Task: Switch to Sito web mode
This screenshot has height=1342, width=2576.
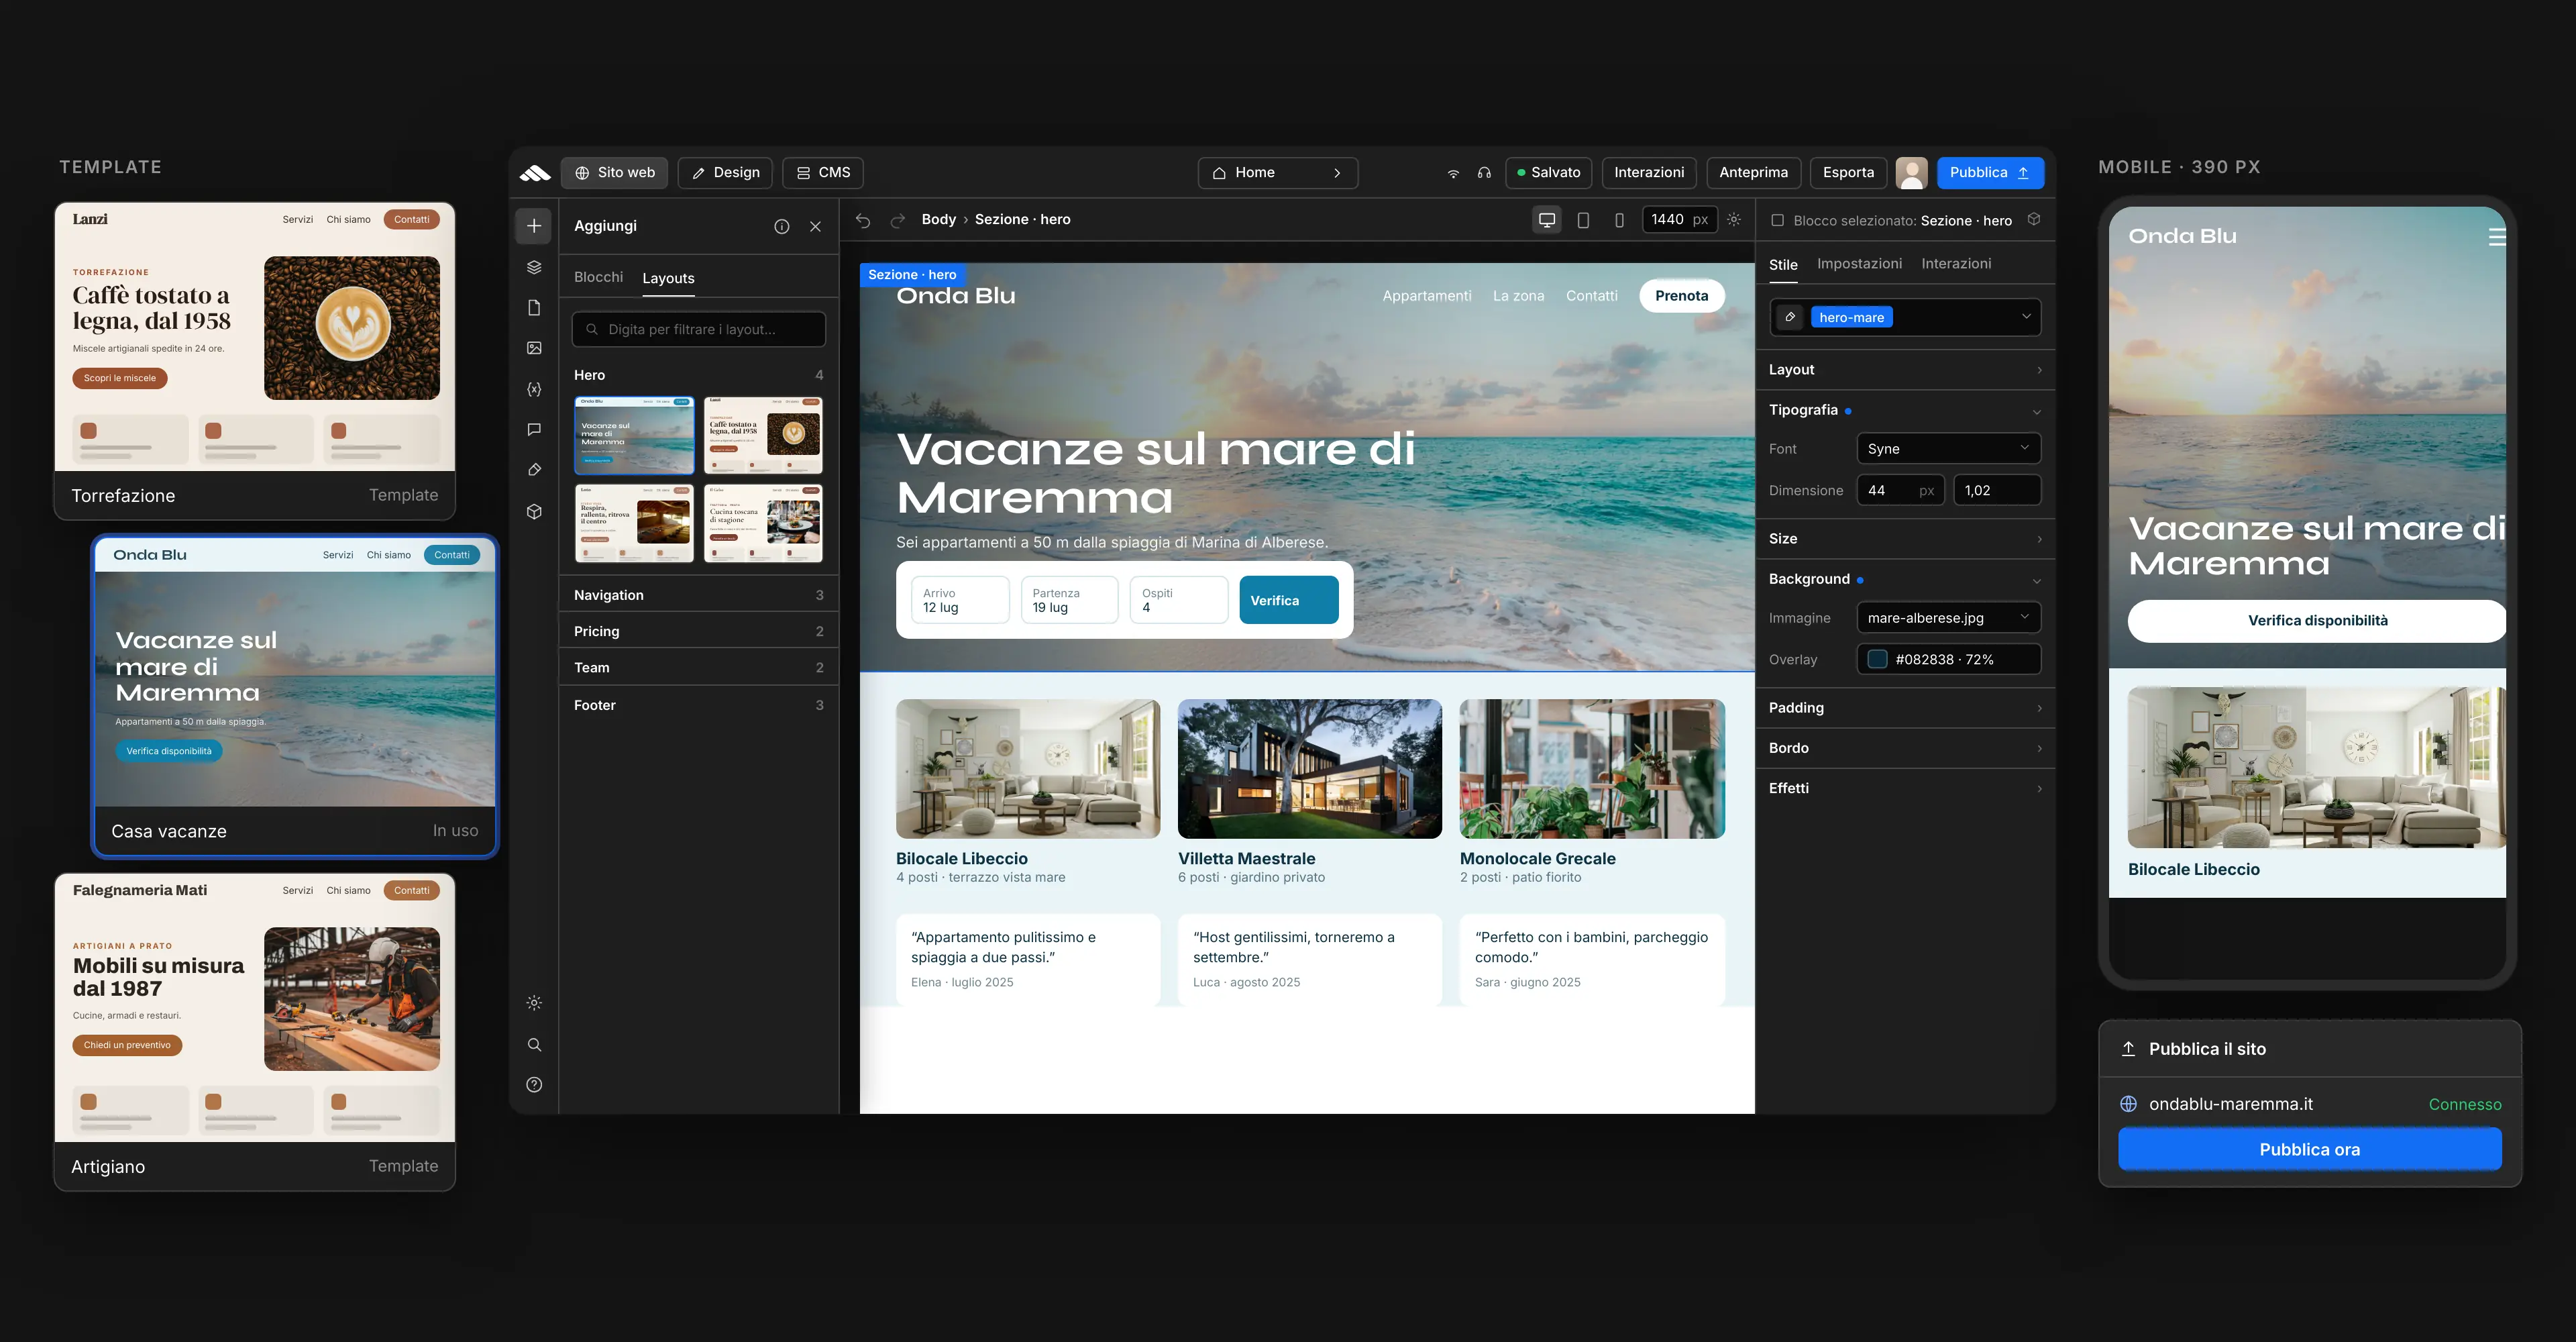Action: point(615,173)
